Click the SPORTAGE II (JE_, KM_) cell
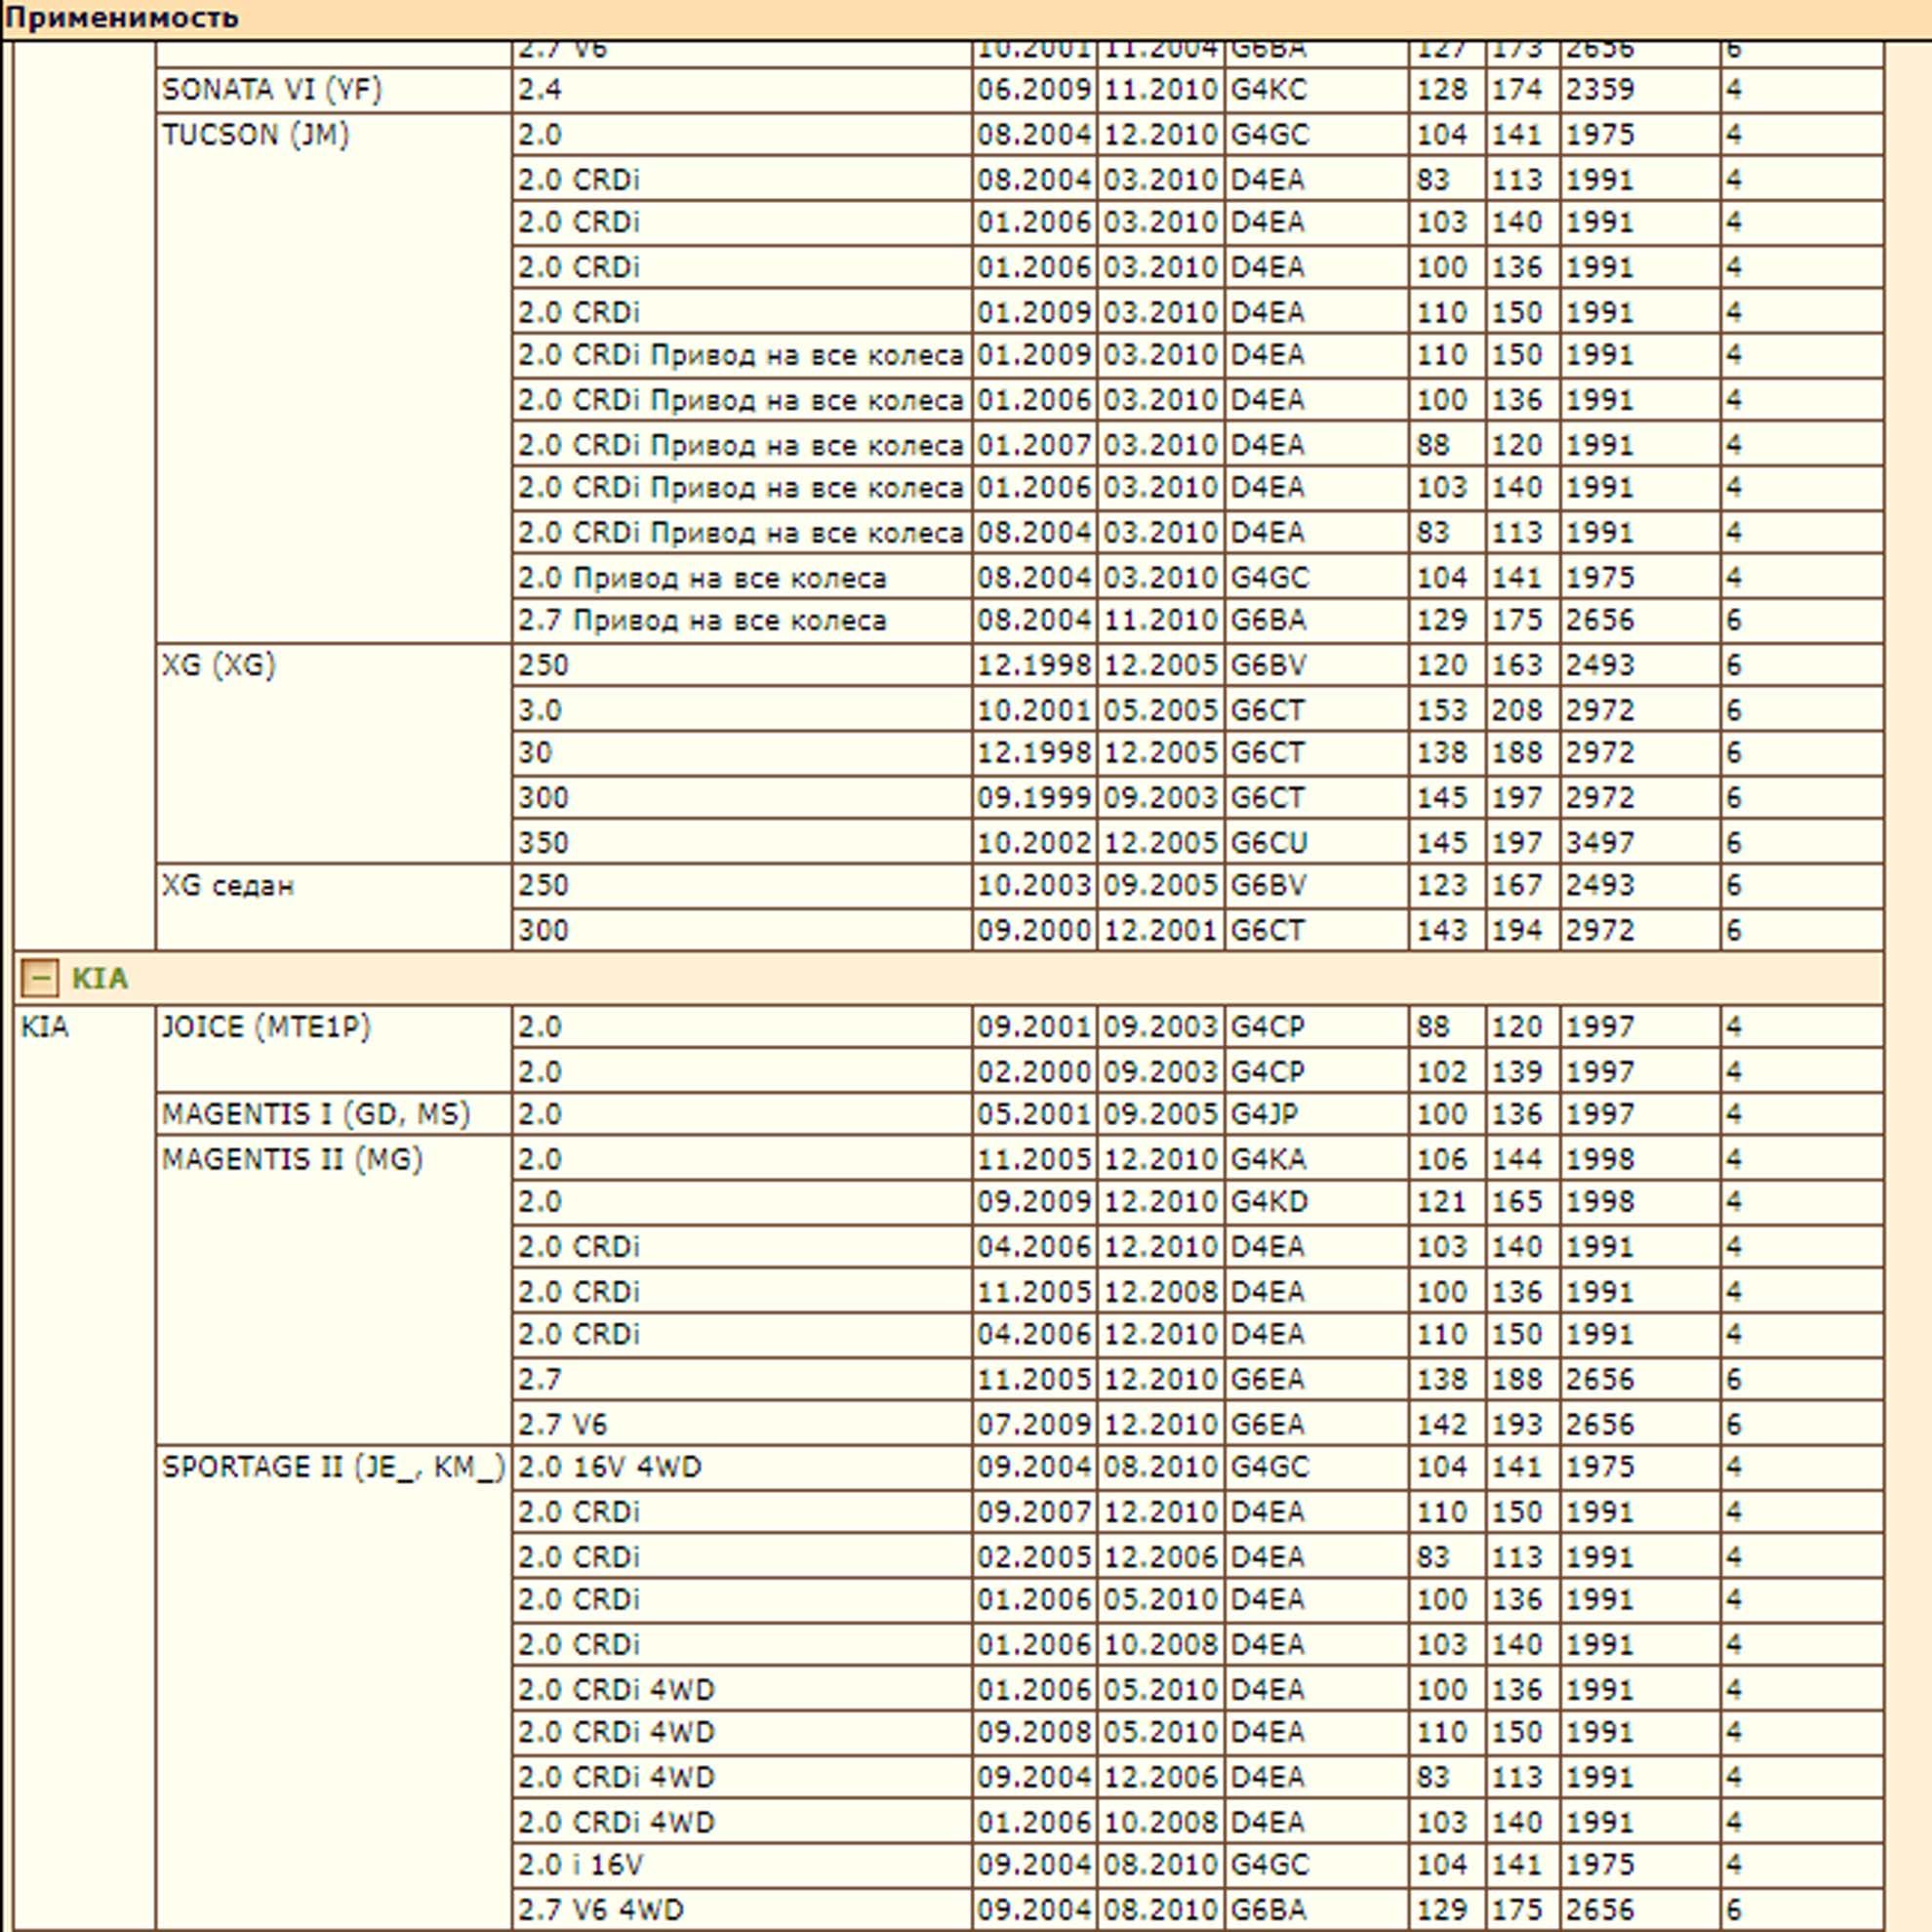1932x1932 pixels. [333, 1688]
